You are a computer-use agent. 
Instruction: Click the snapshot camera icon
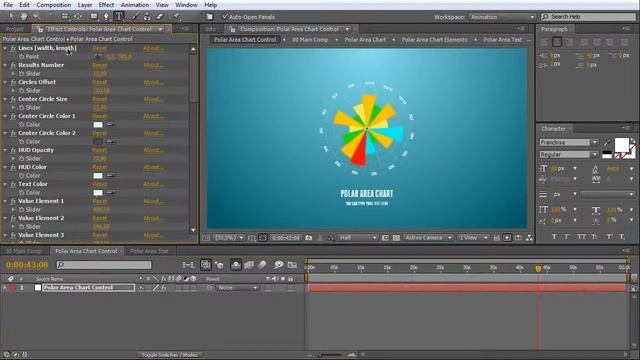click(x=309, y=238)
